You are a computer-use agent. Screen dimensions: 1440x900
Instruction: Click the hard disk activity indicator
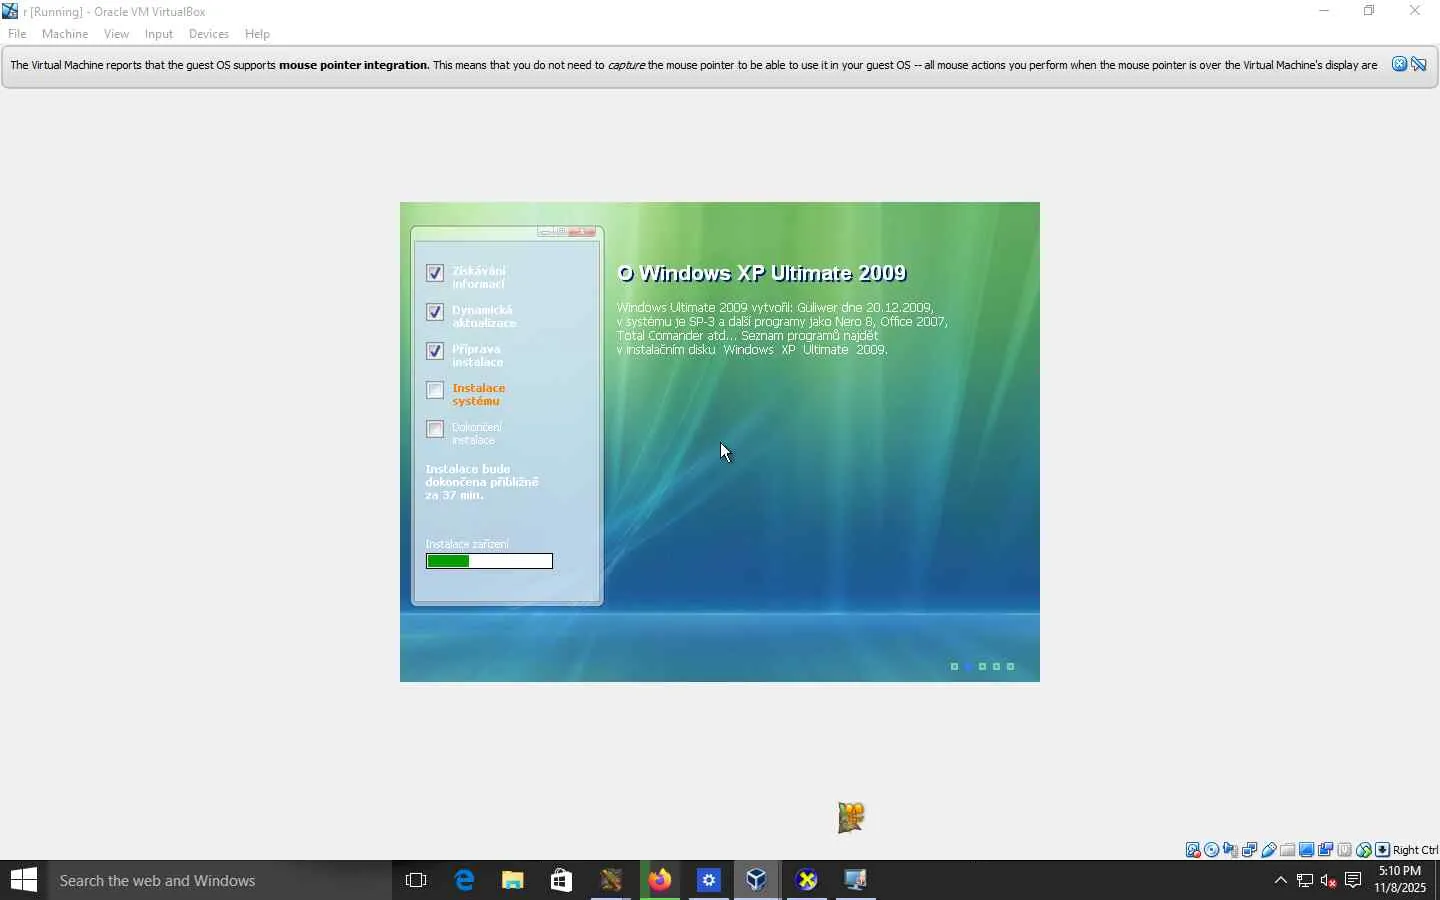tap(1193, 850)
